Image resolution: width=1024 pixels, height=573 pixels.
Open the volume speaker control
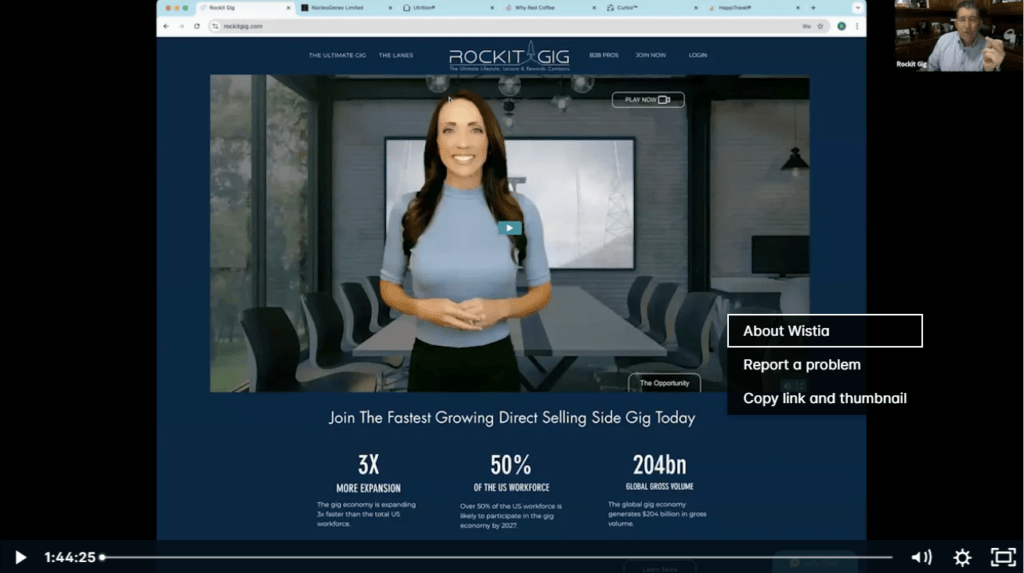(x=921, y=557)
